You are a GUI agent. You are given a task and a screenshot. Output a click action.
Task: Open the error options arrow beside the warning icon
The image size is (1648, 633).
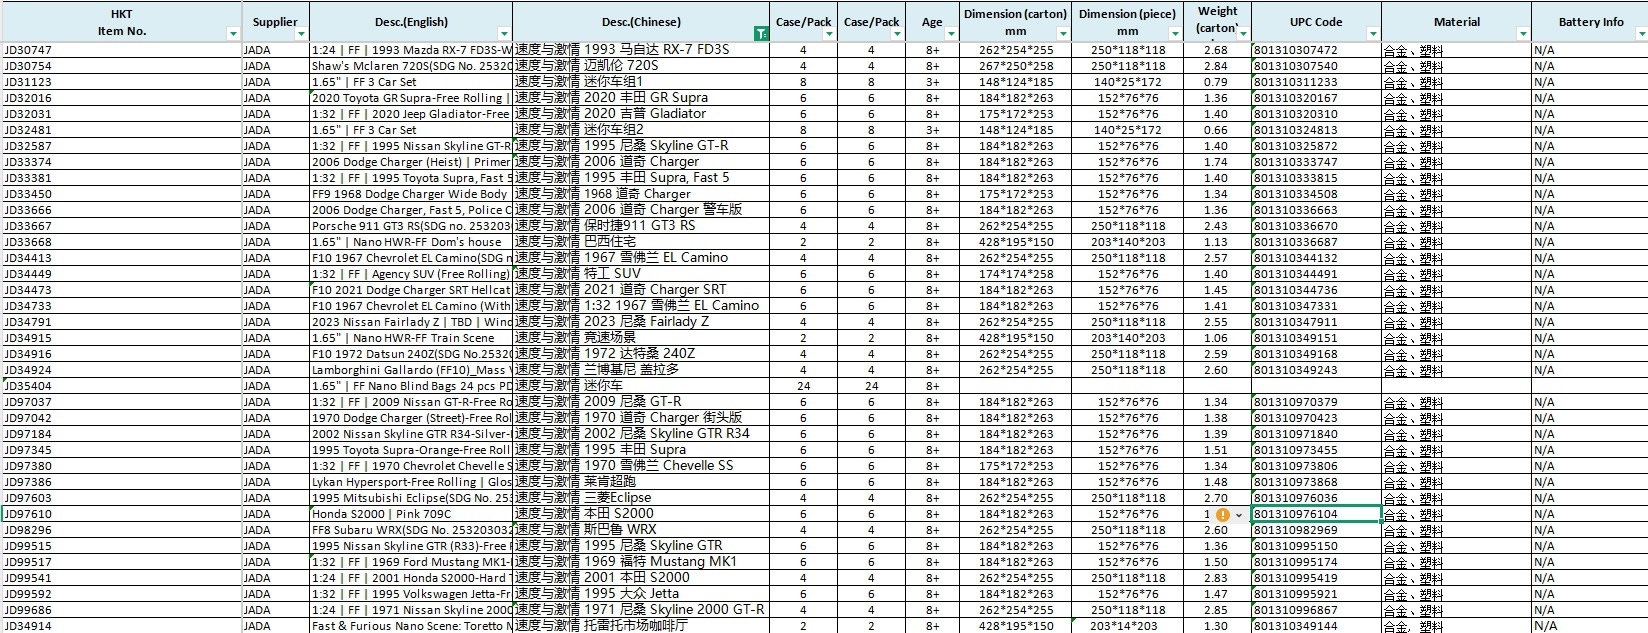tap(1239, 515)
